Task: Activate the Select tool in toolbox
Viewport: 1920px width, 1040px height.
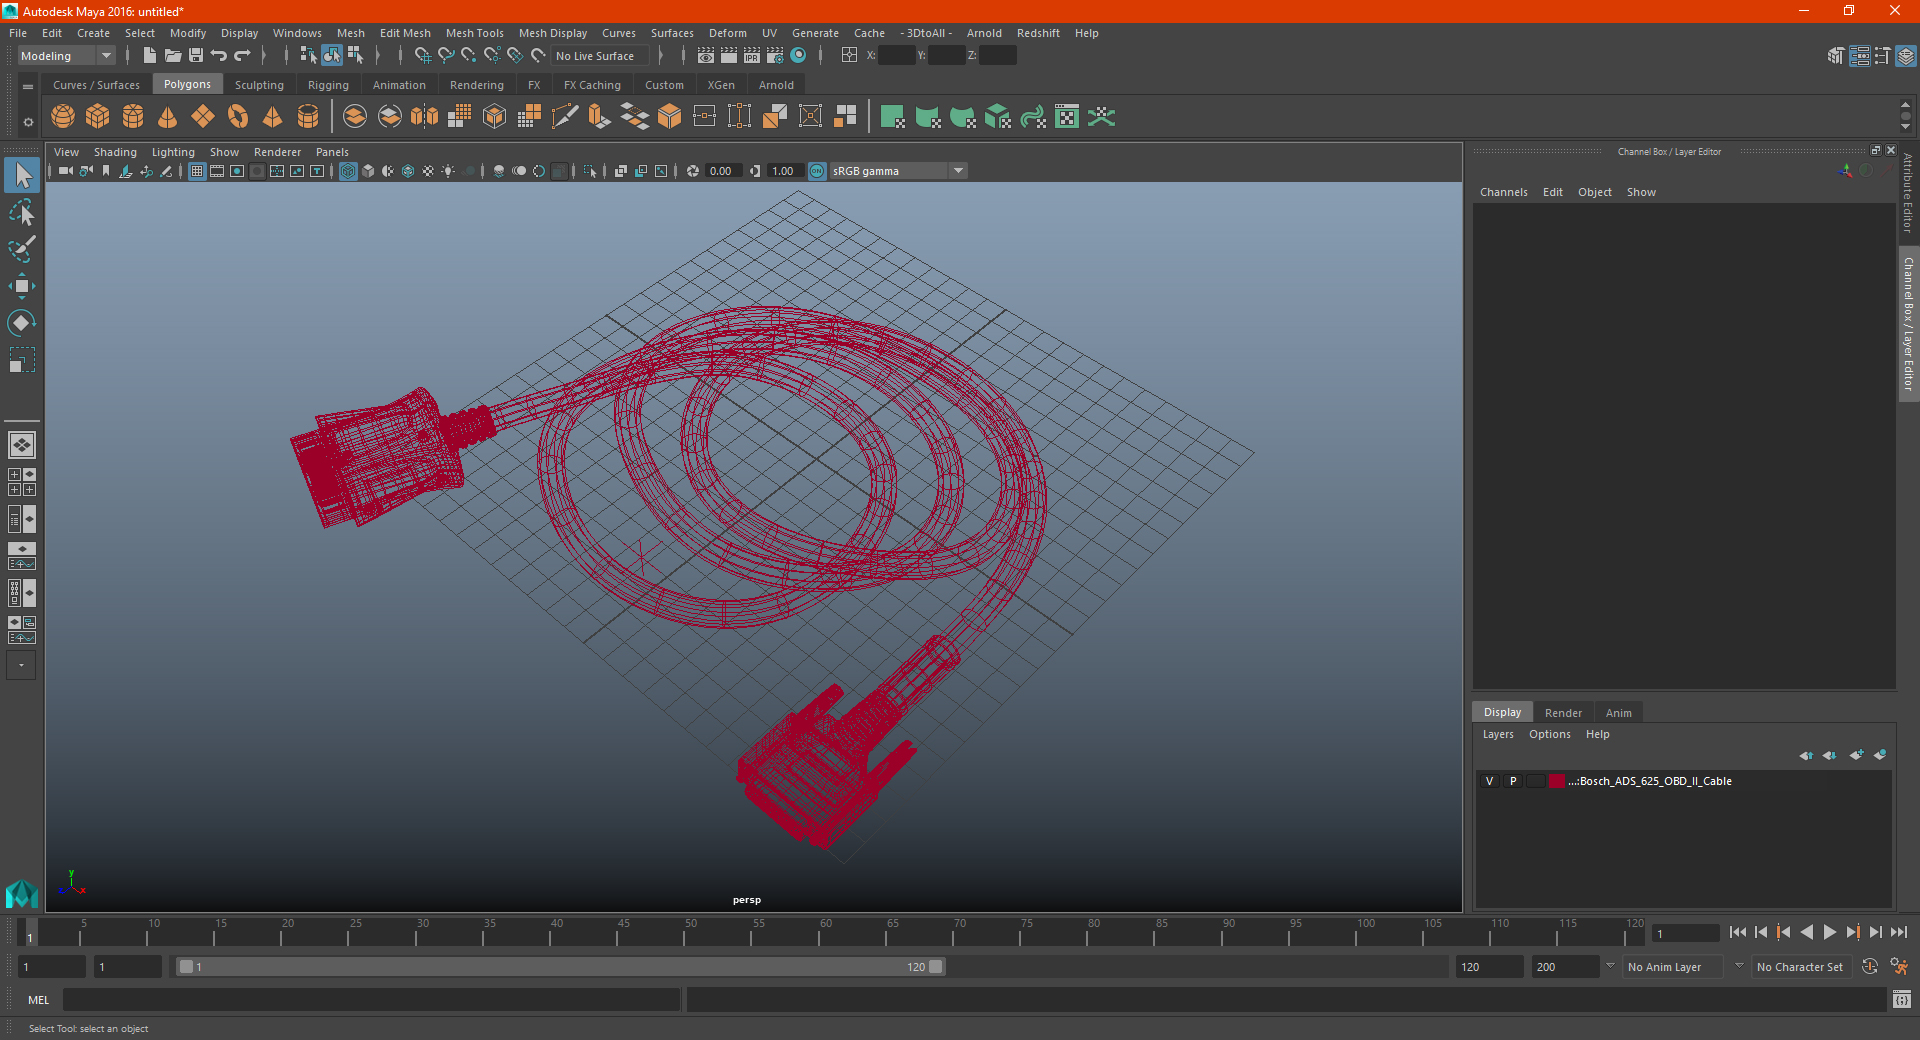Action: 22,176
